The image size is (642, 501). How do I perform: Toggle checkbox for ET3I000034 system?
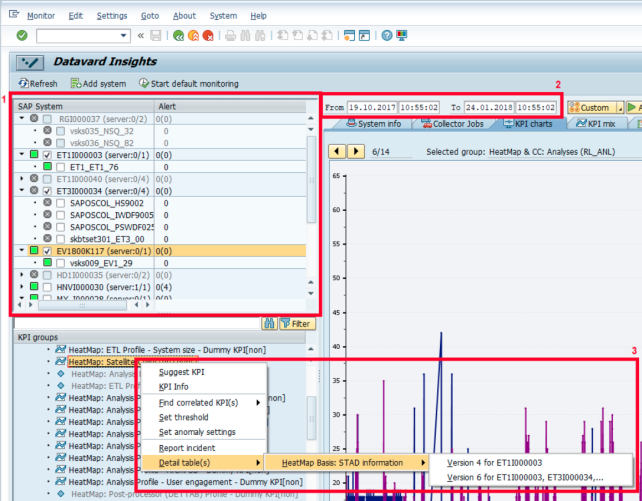tap(47, 191)
